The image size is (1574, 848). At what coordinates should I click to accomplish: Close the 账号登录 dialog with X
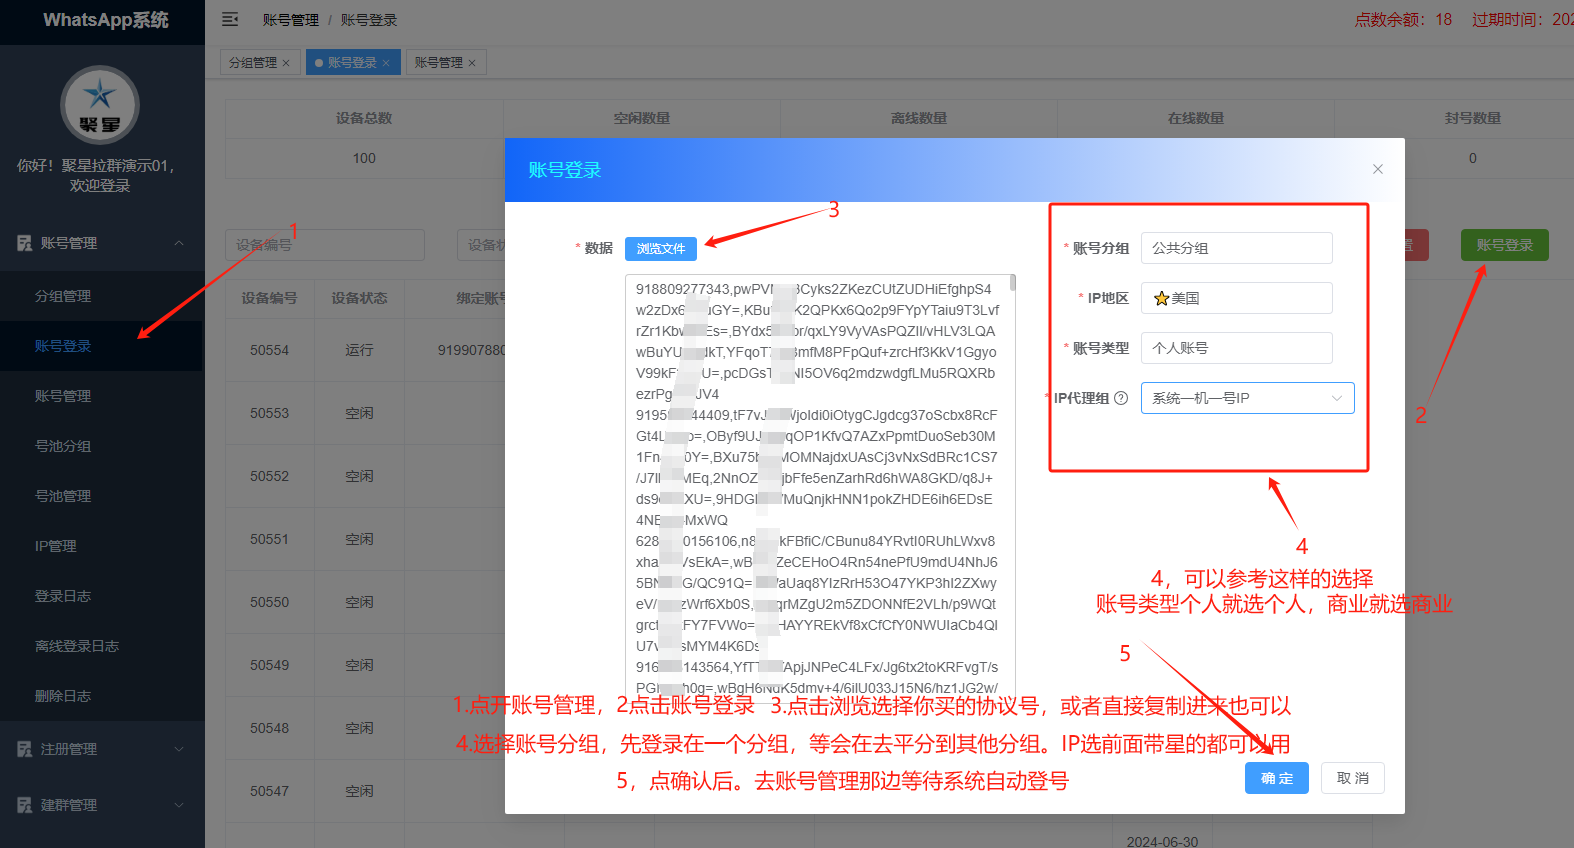[1378, 169]
